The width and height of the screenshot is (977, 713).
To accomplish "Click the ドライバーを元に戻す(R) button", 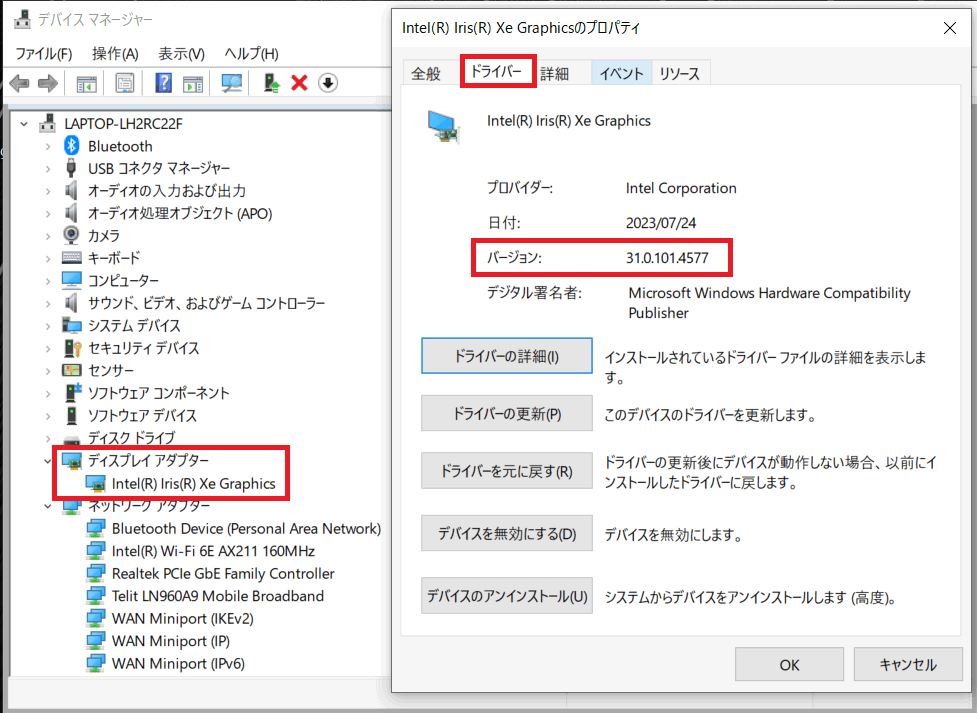I will (507, 471).
